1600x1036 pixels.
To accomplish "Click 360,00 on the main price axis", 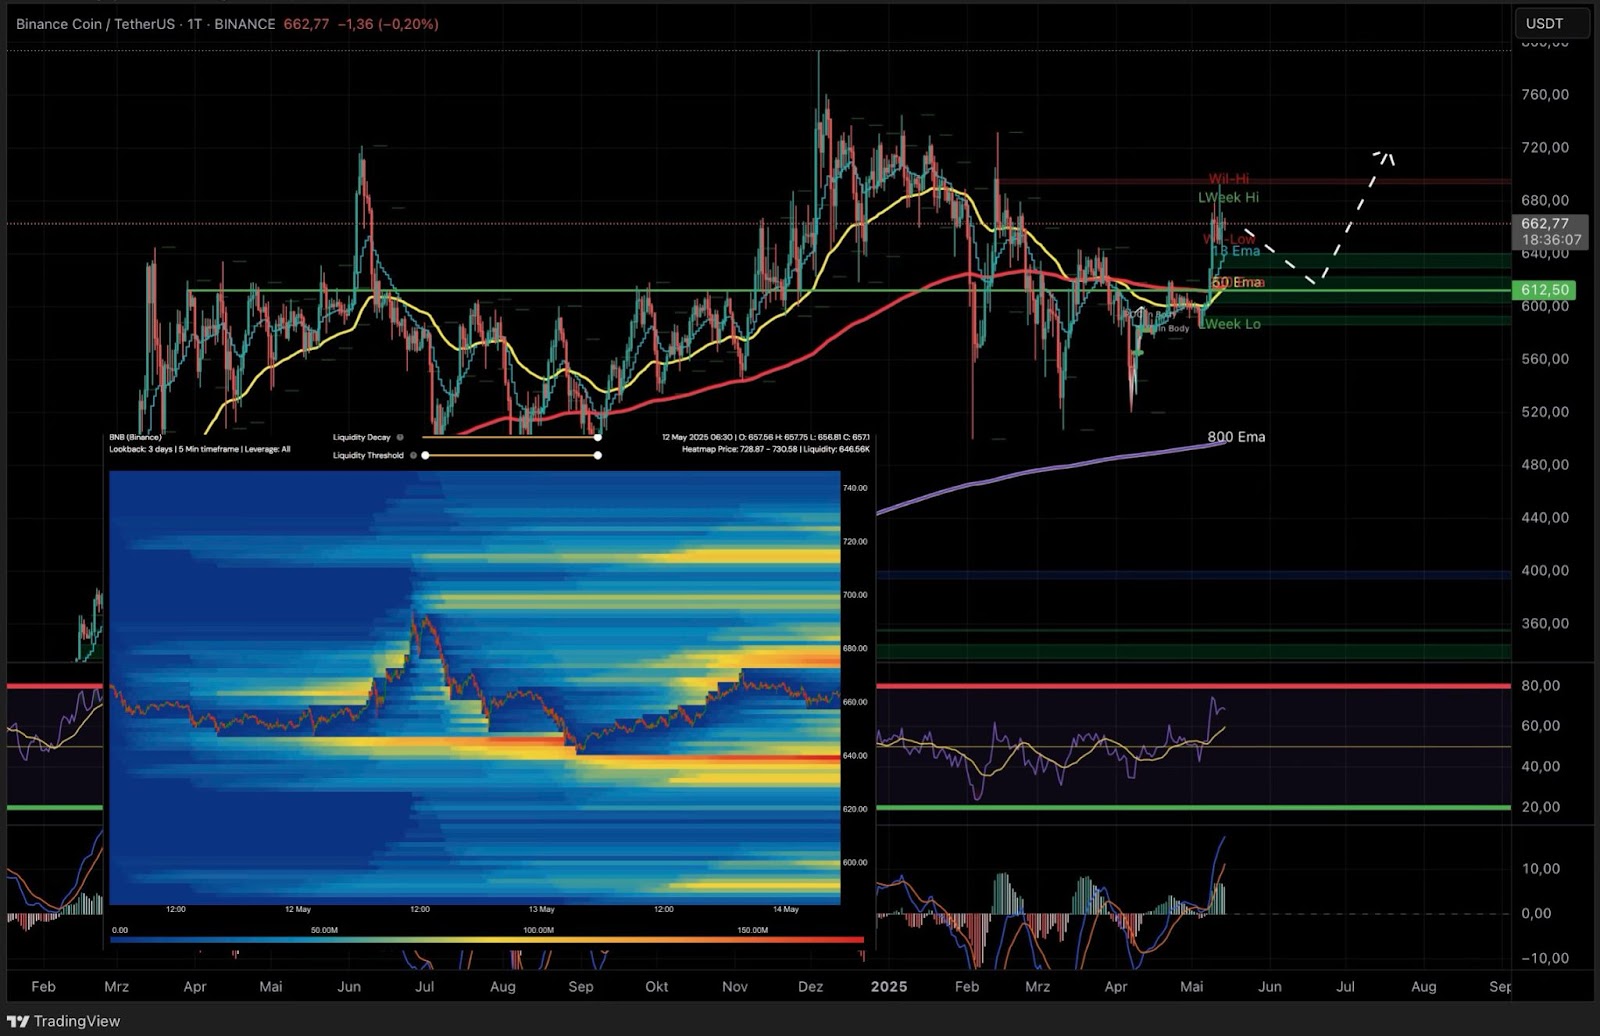I will point(1545,624).
